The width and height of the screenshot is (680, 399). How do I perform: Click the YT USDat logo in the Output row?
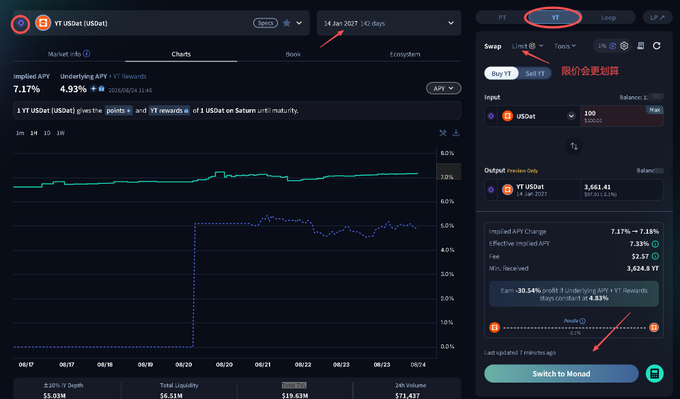[x=507, y=190]
